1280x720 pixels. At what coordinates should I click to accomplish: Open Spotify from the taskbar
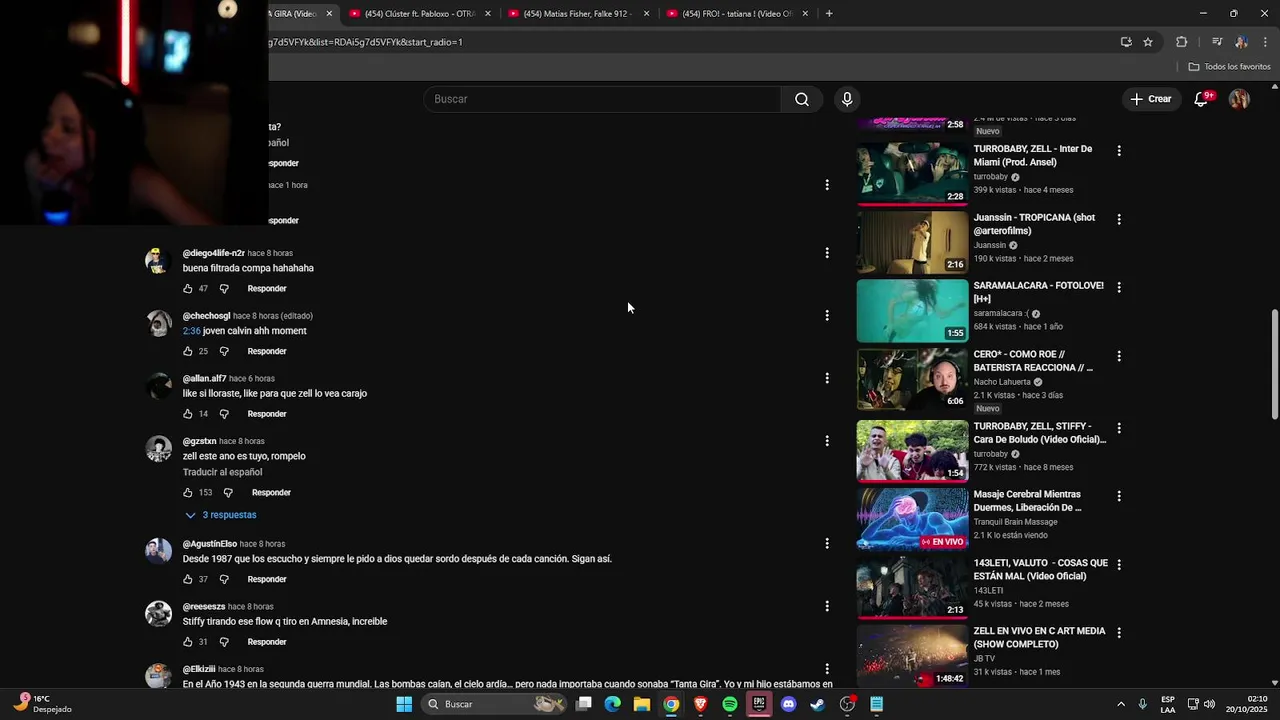click(730, 704)
